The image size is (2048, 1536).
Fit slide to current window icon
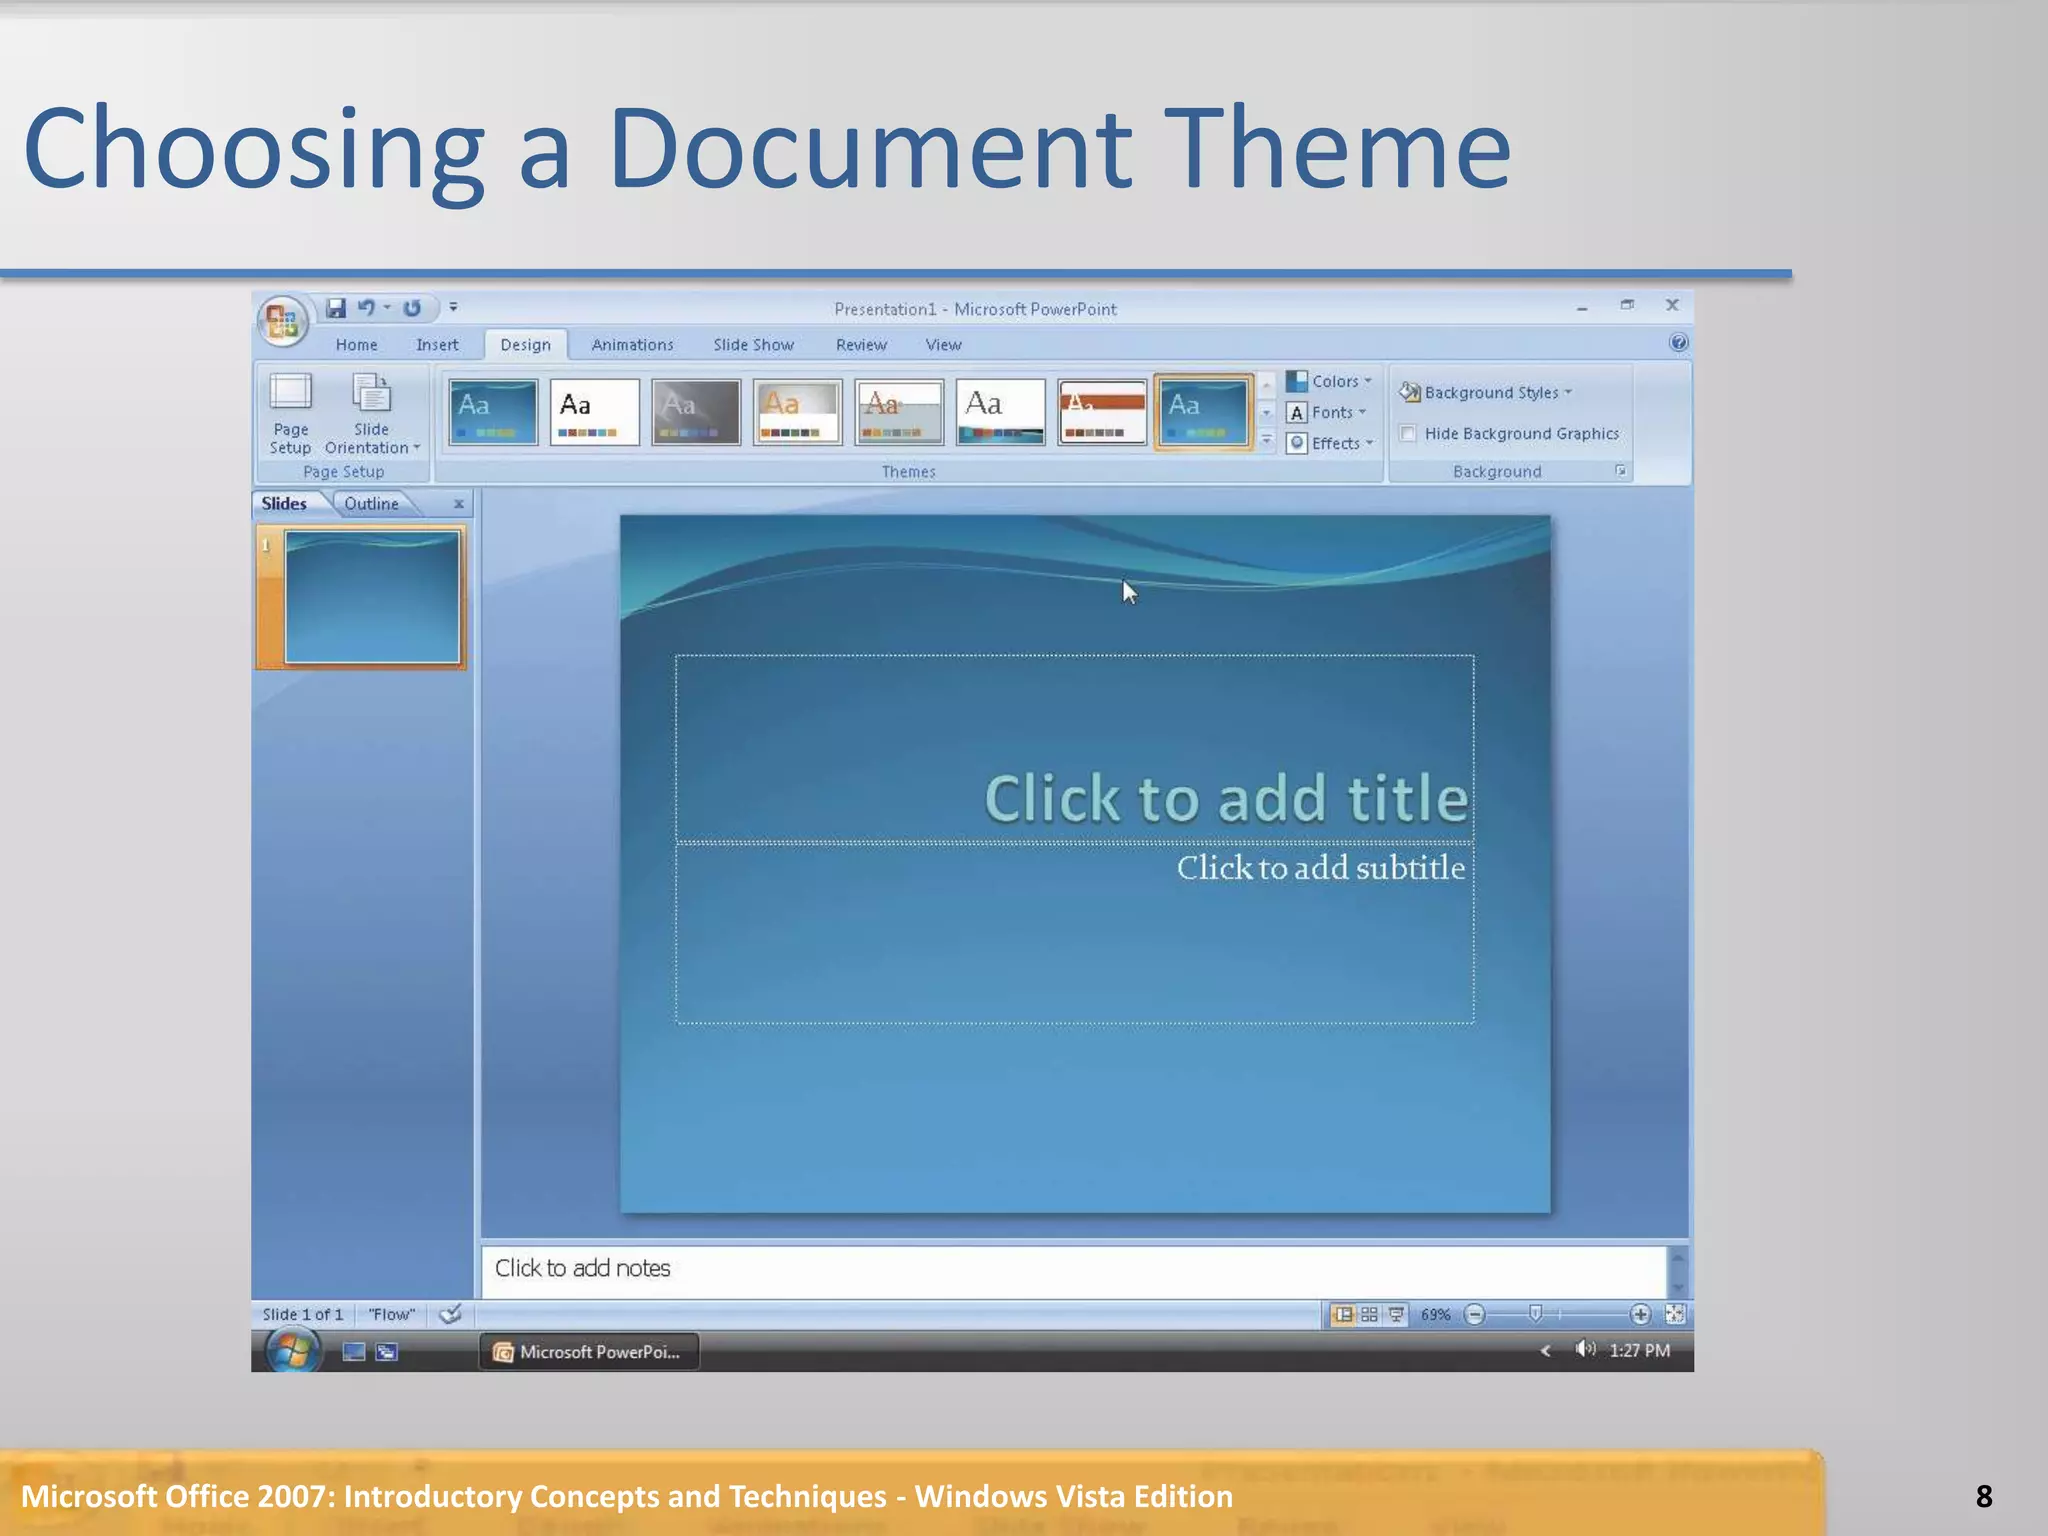click(x=1675, y=1314)
